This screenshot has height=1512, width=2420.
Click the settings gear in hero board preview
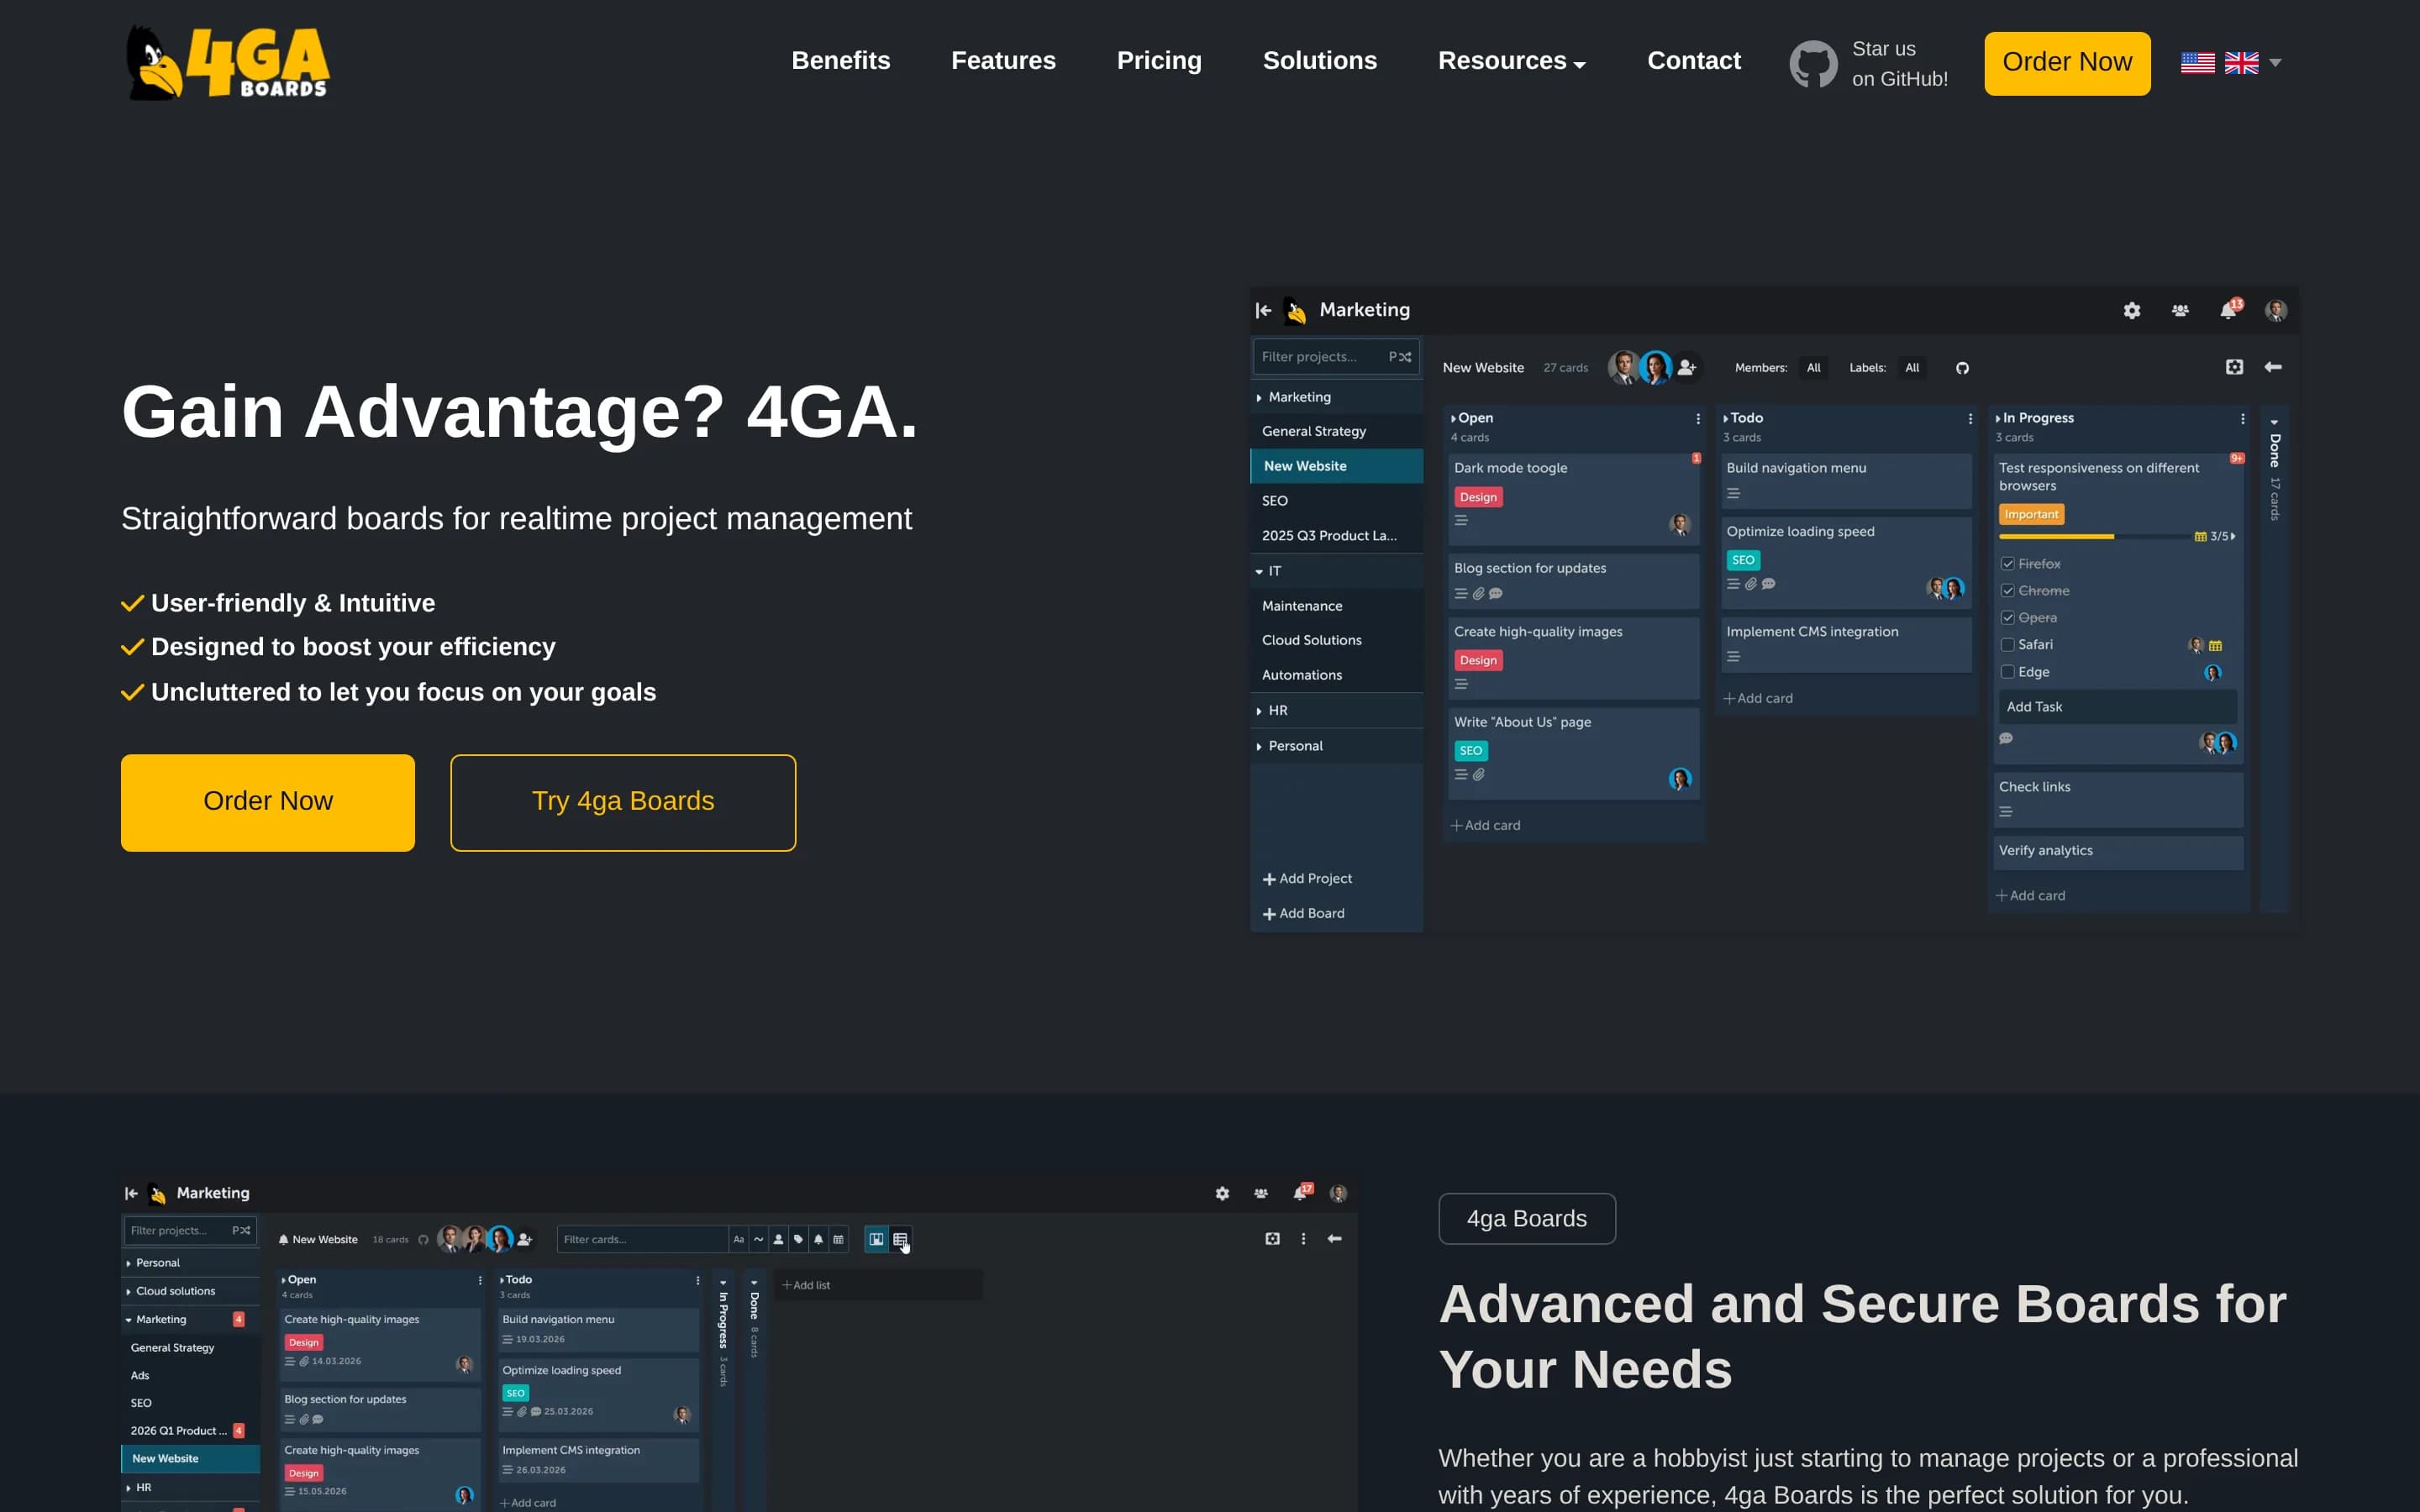tap(2131, 311)
